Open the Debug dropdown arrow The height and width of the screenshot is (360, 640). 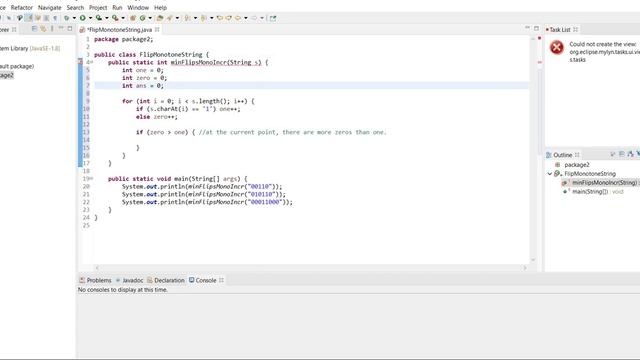[x=74, y=18]
